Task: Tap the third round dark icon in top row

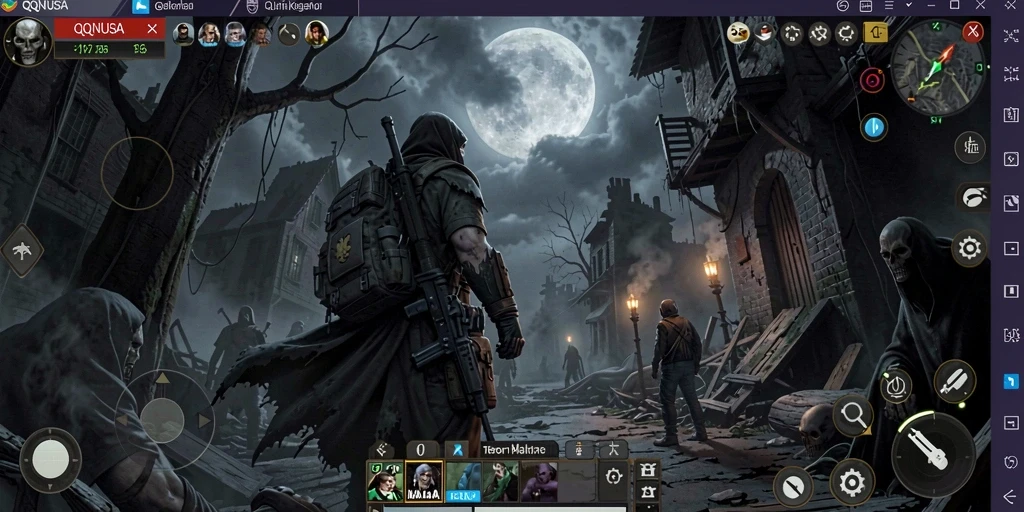Action: [x=792, y=33]
